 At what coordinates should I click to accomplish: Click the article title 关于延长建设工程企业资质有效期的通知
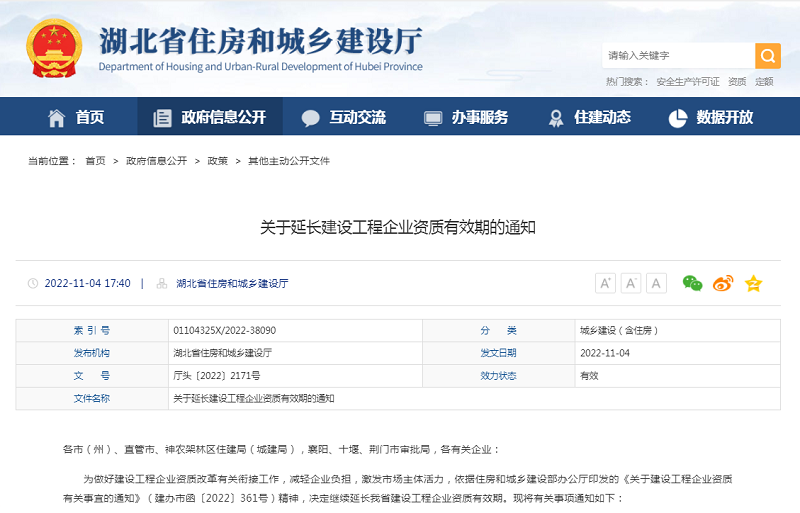point(398,227)
